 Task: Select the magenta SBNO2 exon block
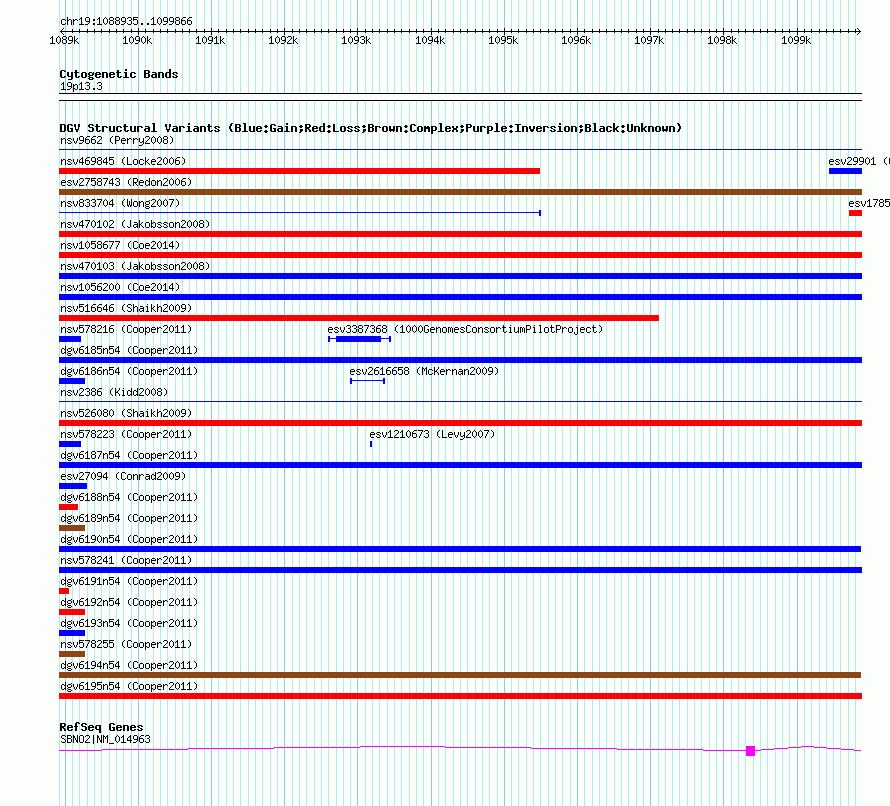750,751
